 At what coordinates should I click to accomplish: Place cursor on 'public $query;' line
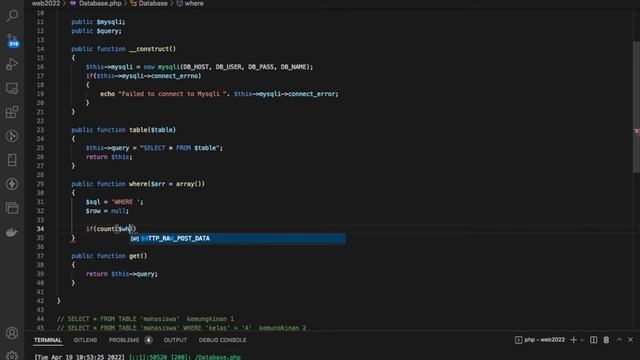(96, 31)
